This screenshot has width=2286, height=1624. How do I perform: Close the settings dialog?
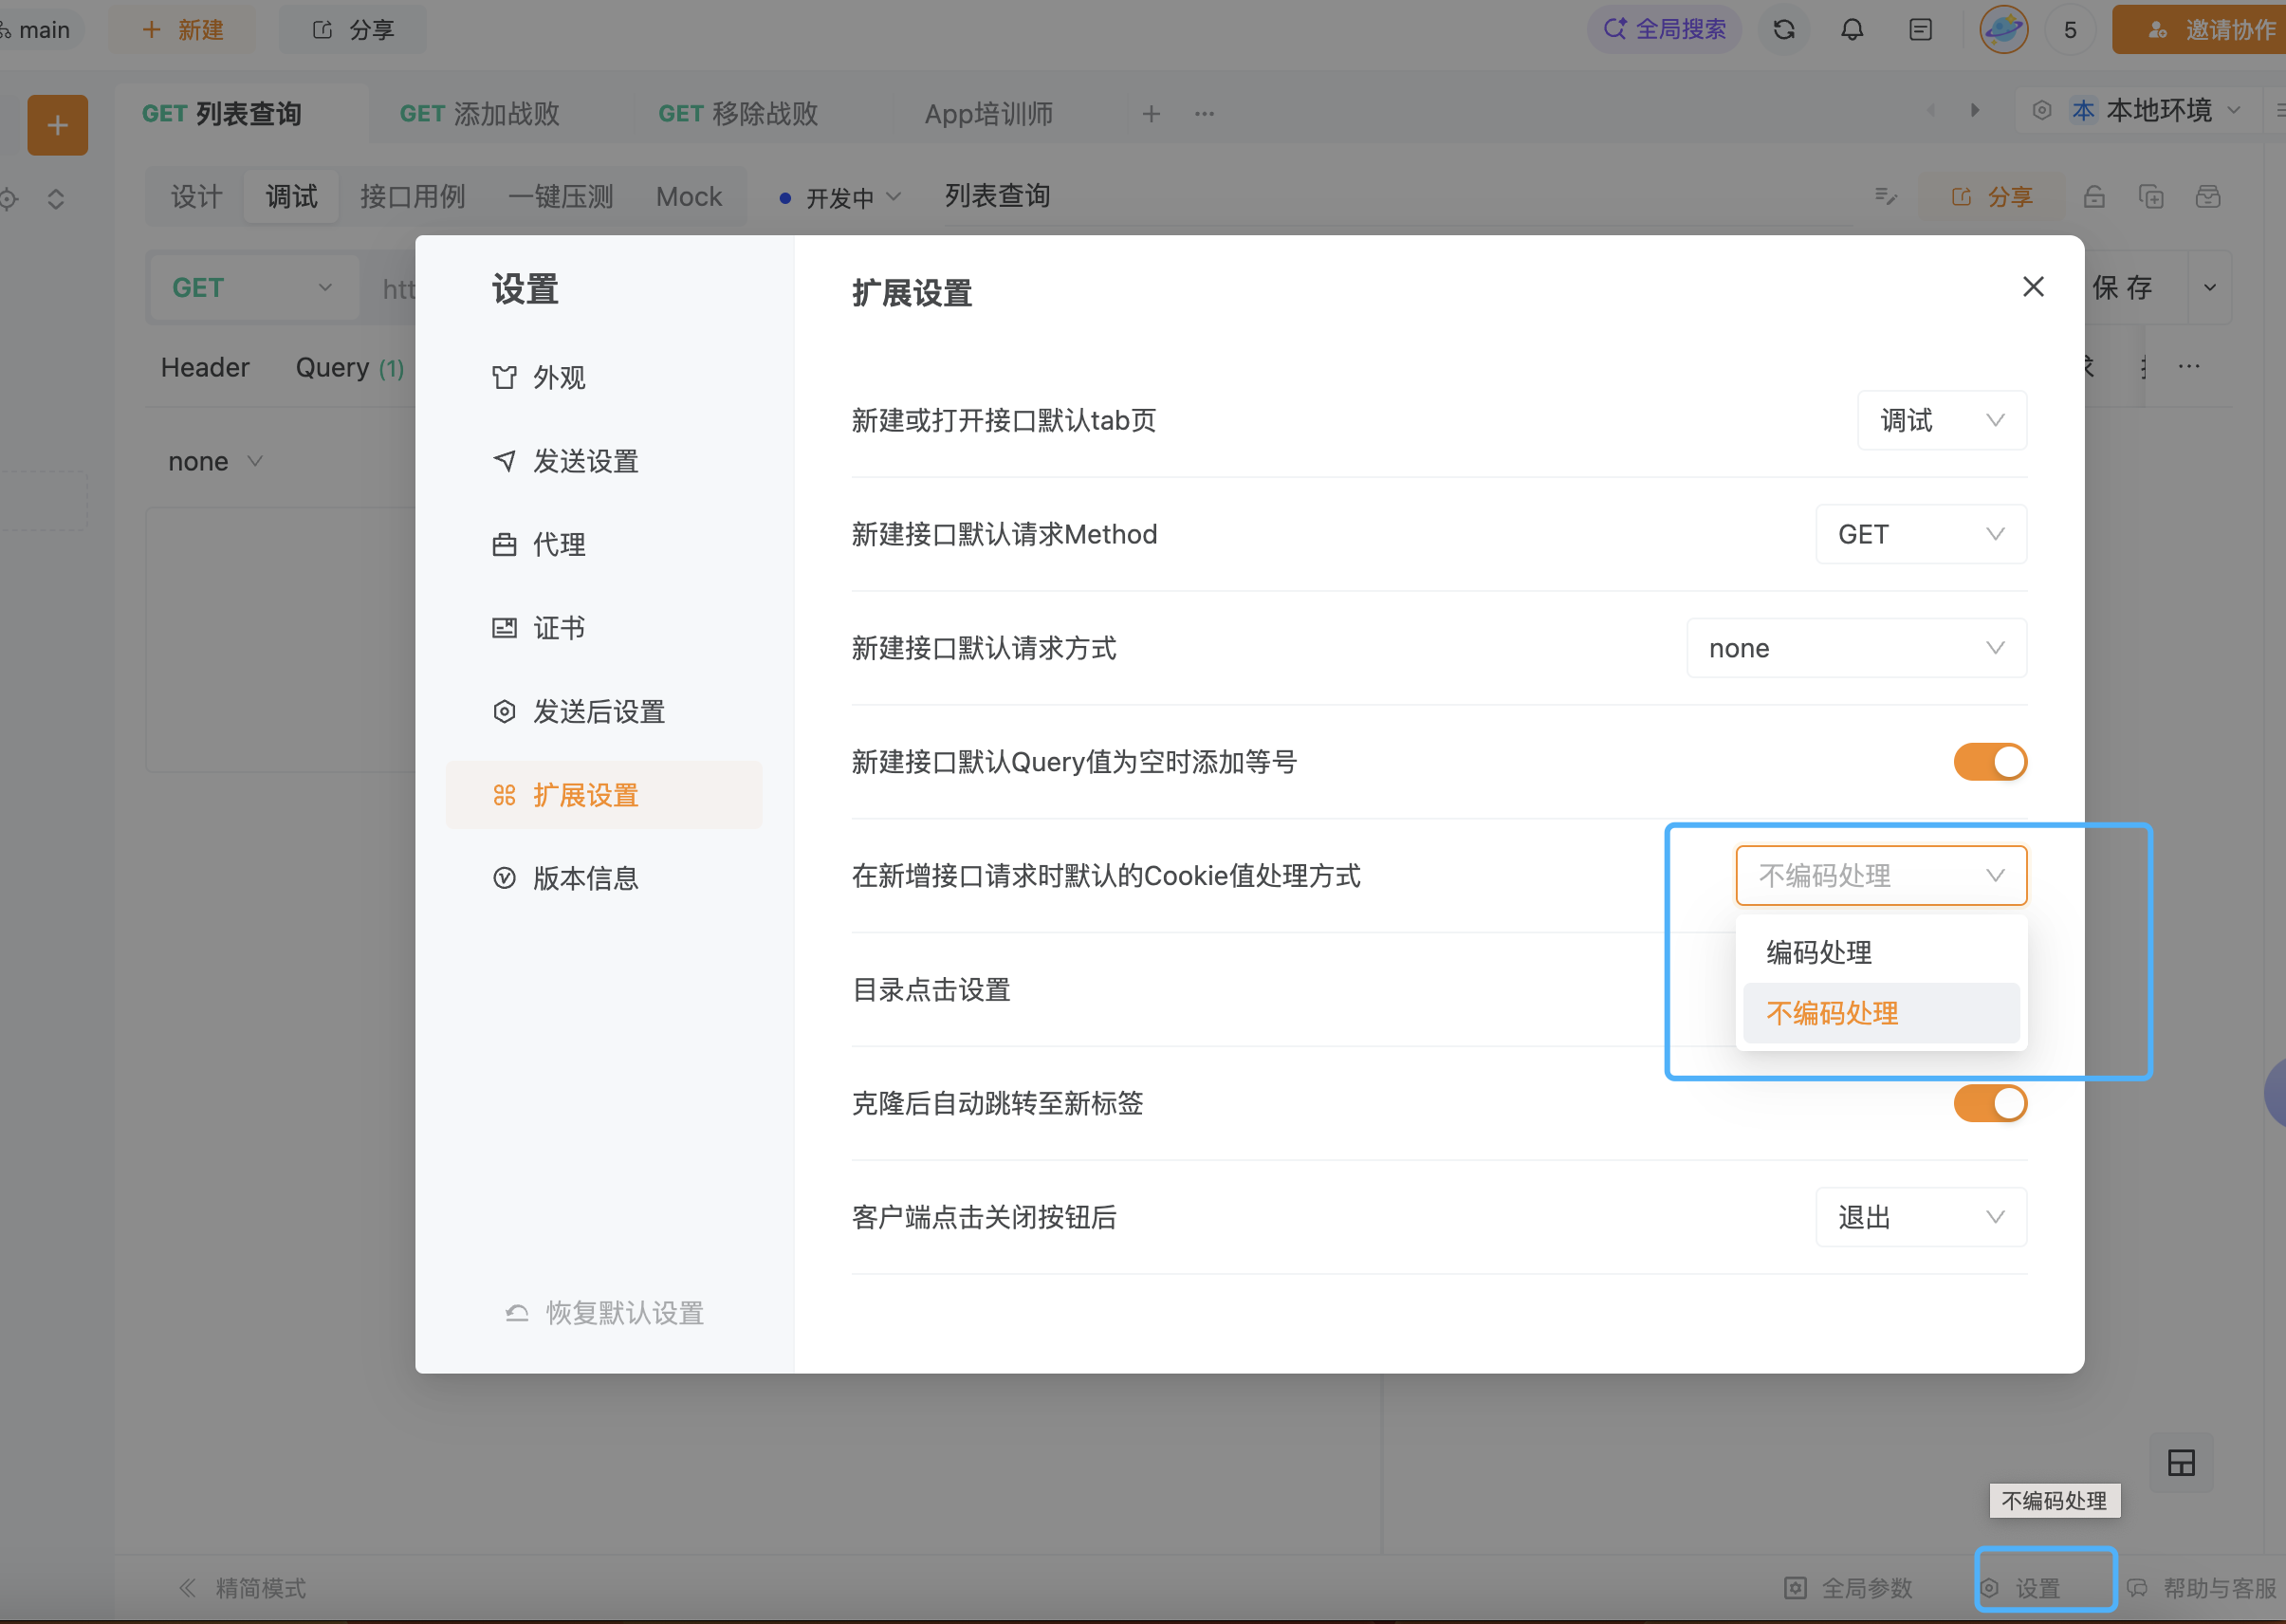point(2033,287)
